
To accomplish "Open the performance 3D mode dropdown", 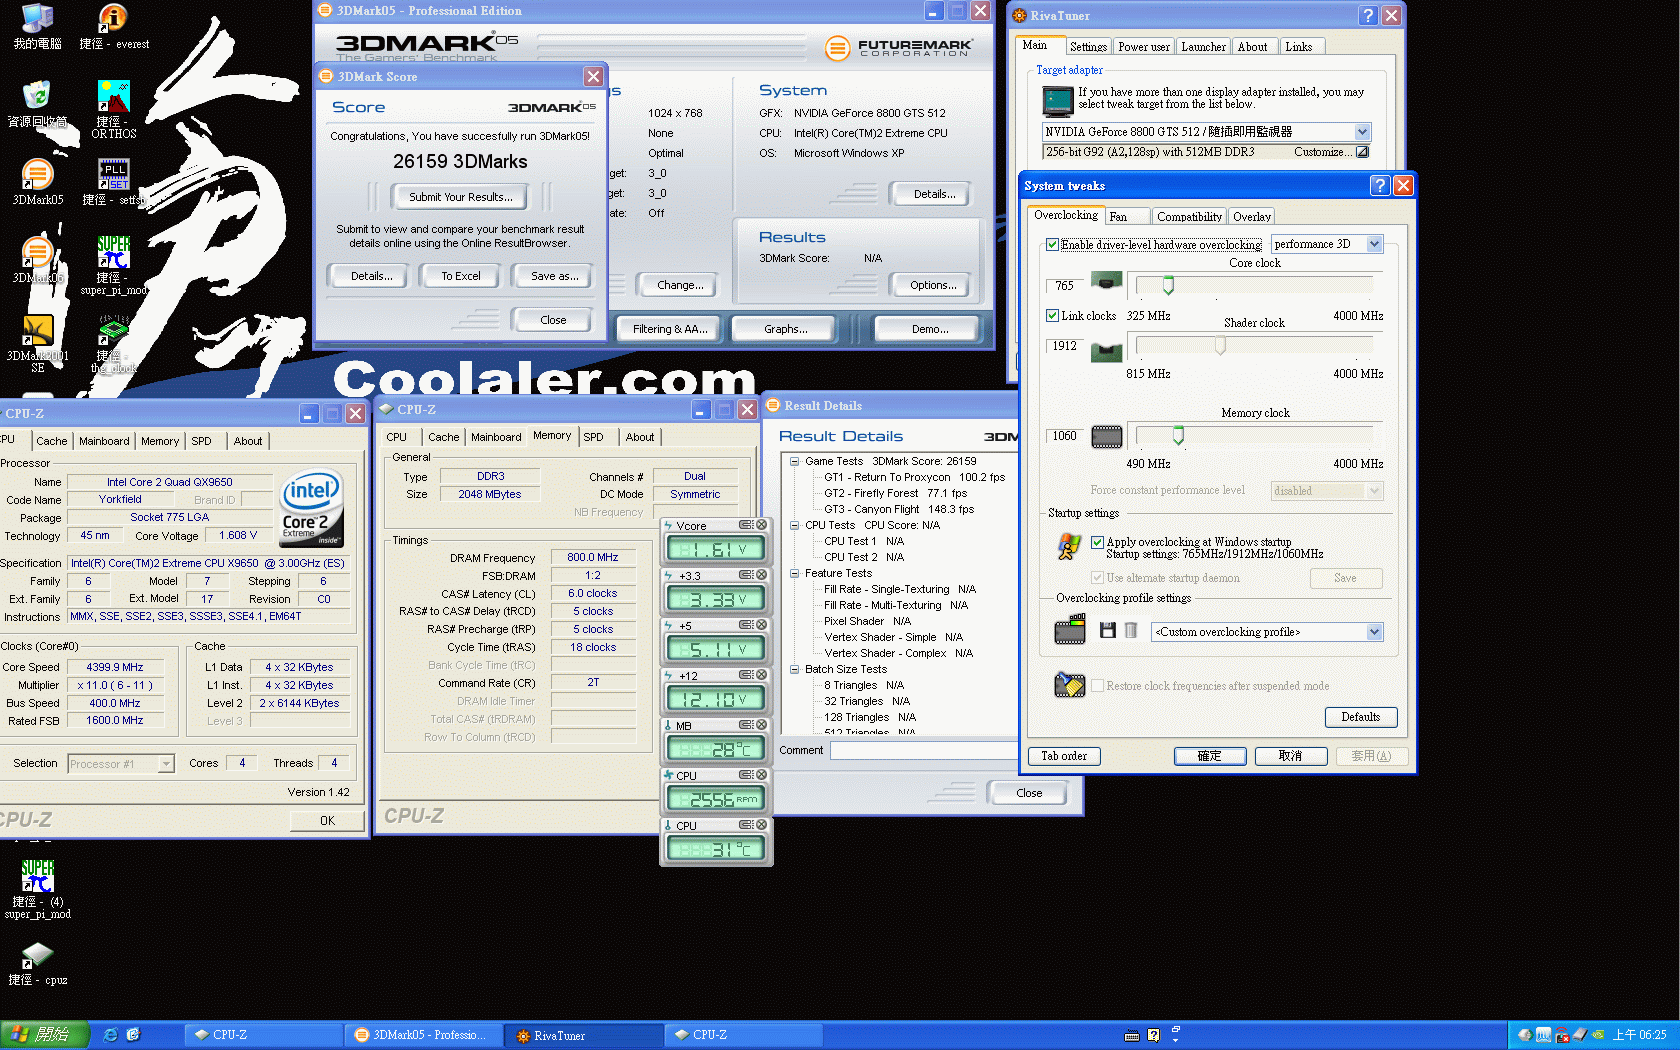I will [1374, 244].
